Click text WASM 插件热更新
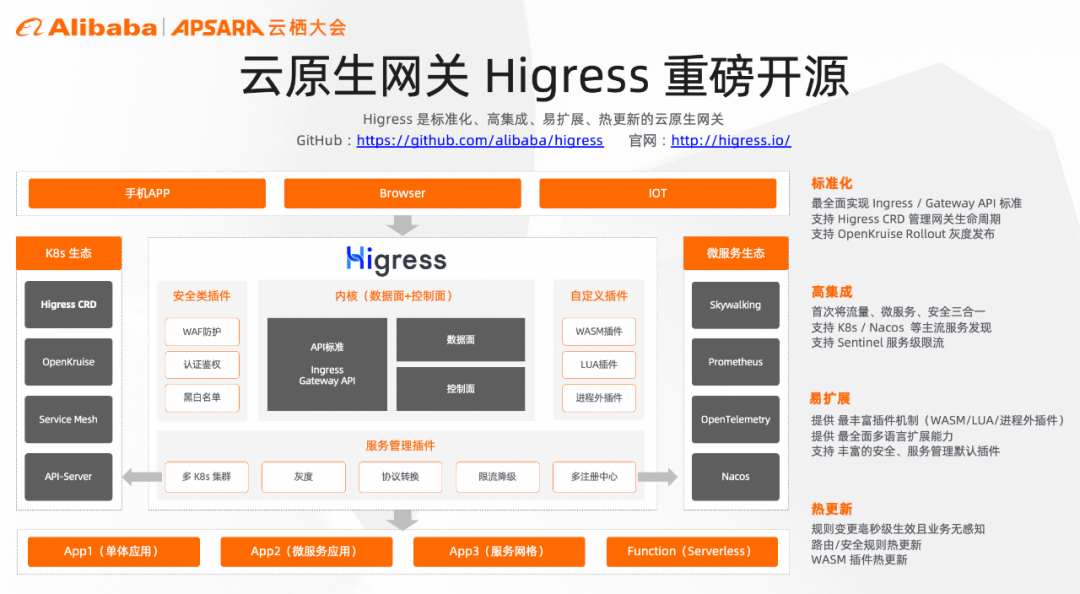Viewport: 1080px width, 594px height. pos(859,560)
